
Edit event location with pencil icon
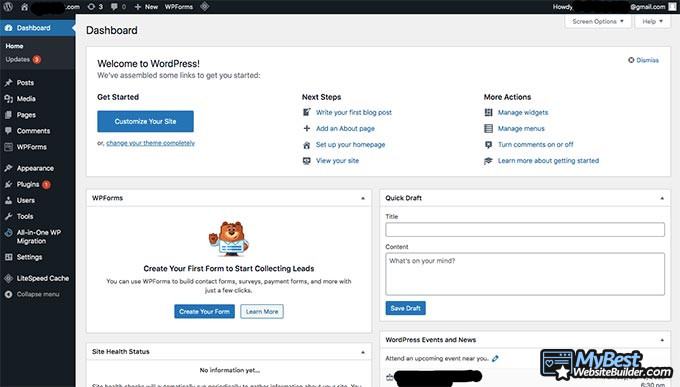495,358
